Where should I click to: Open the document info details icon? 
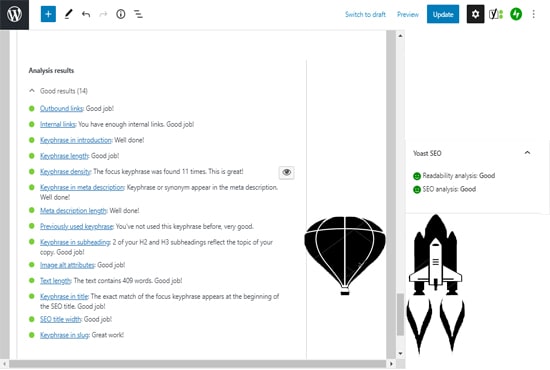(x=121, y=14)
